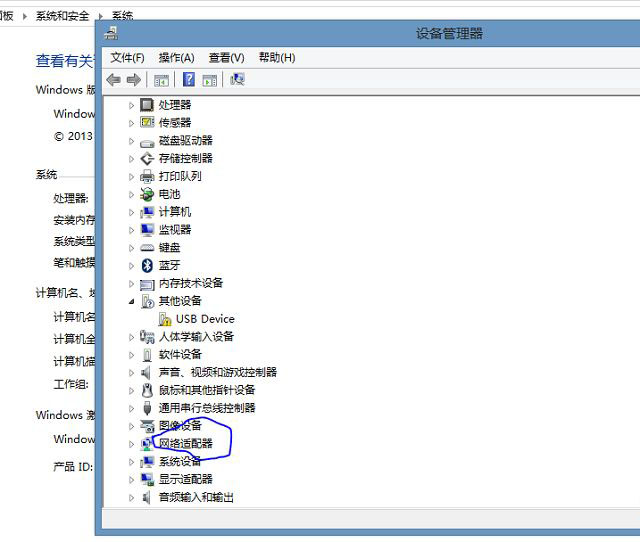
Task: Select the 系统设备 tree label
Action: tap(180, 462)
